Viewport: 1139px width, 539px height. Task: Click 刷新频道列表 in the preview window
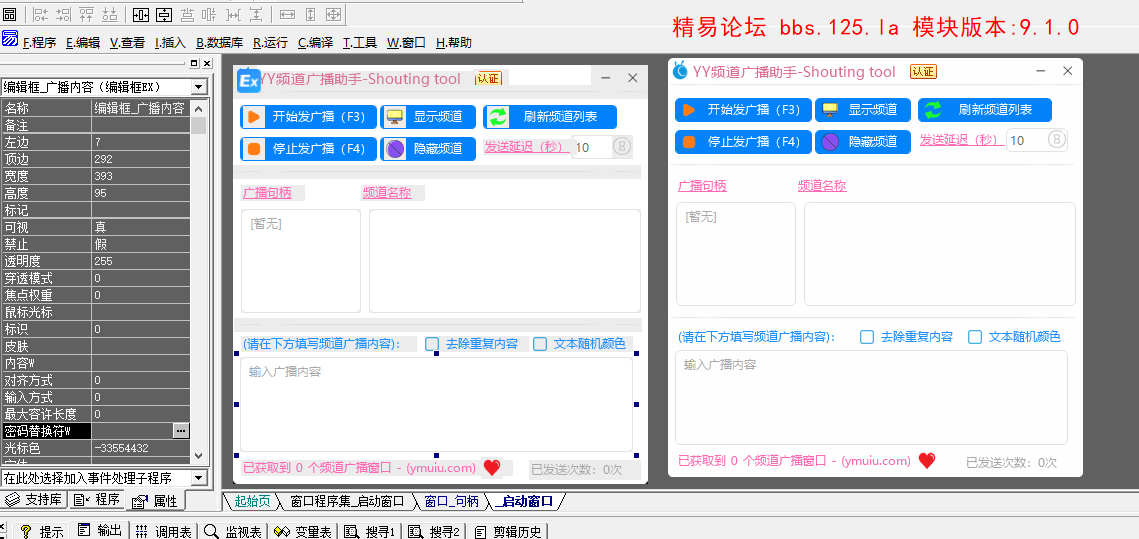pyautogui.click(x=985, y=110)
